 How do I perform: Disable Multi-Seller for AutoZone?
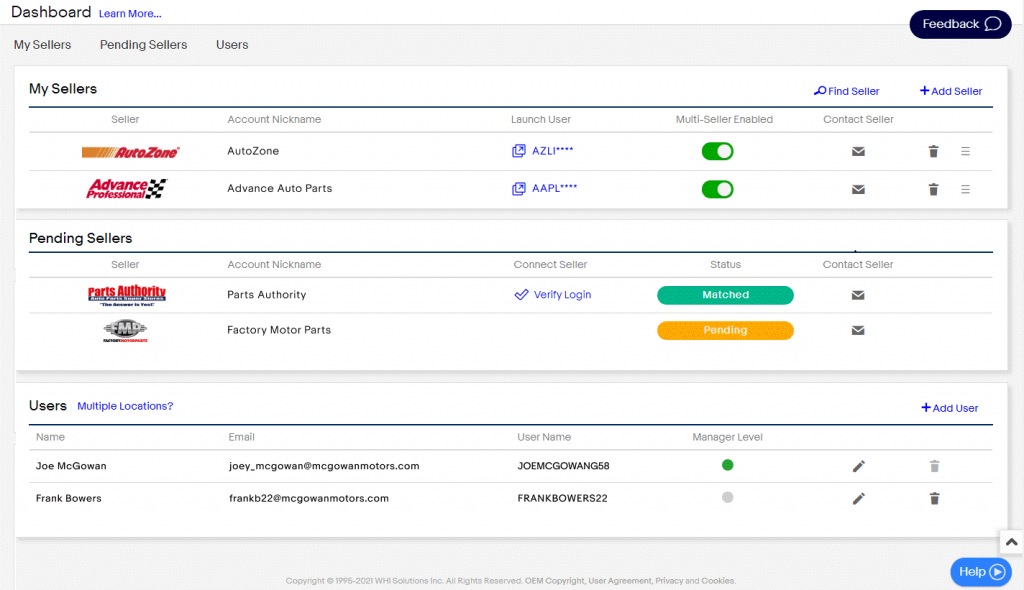click(717, 150)
